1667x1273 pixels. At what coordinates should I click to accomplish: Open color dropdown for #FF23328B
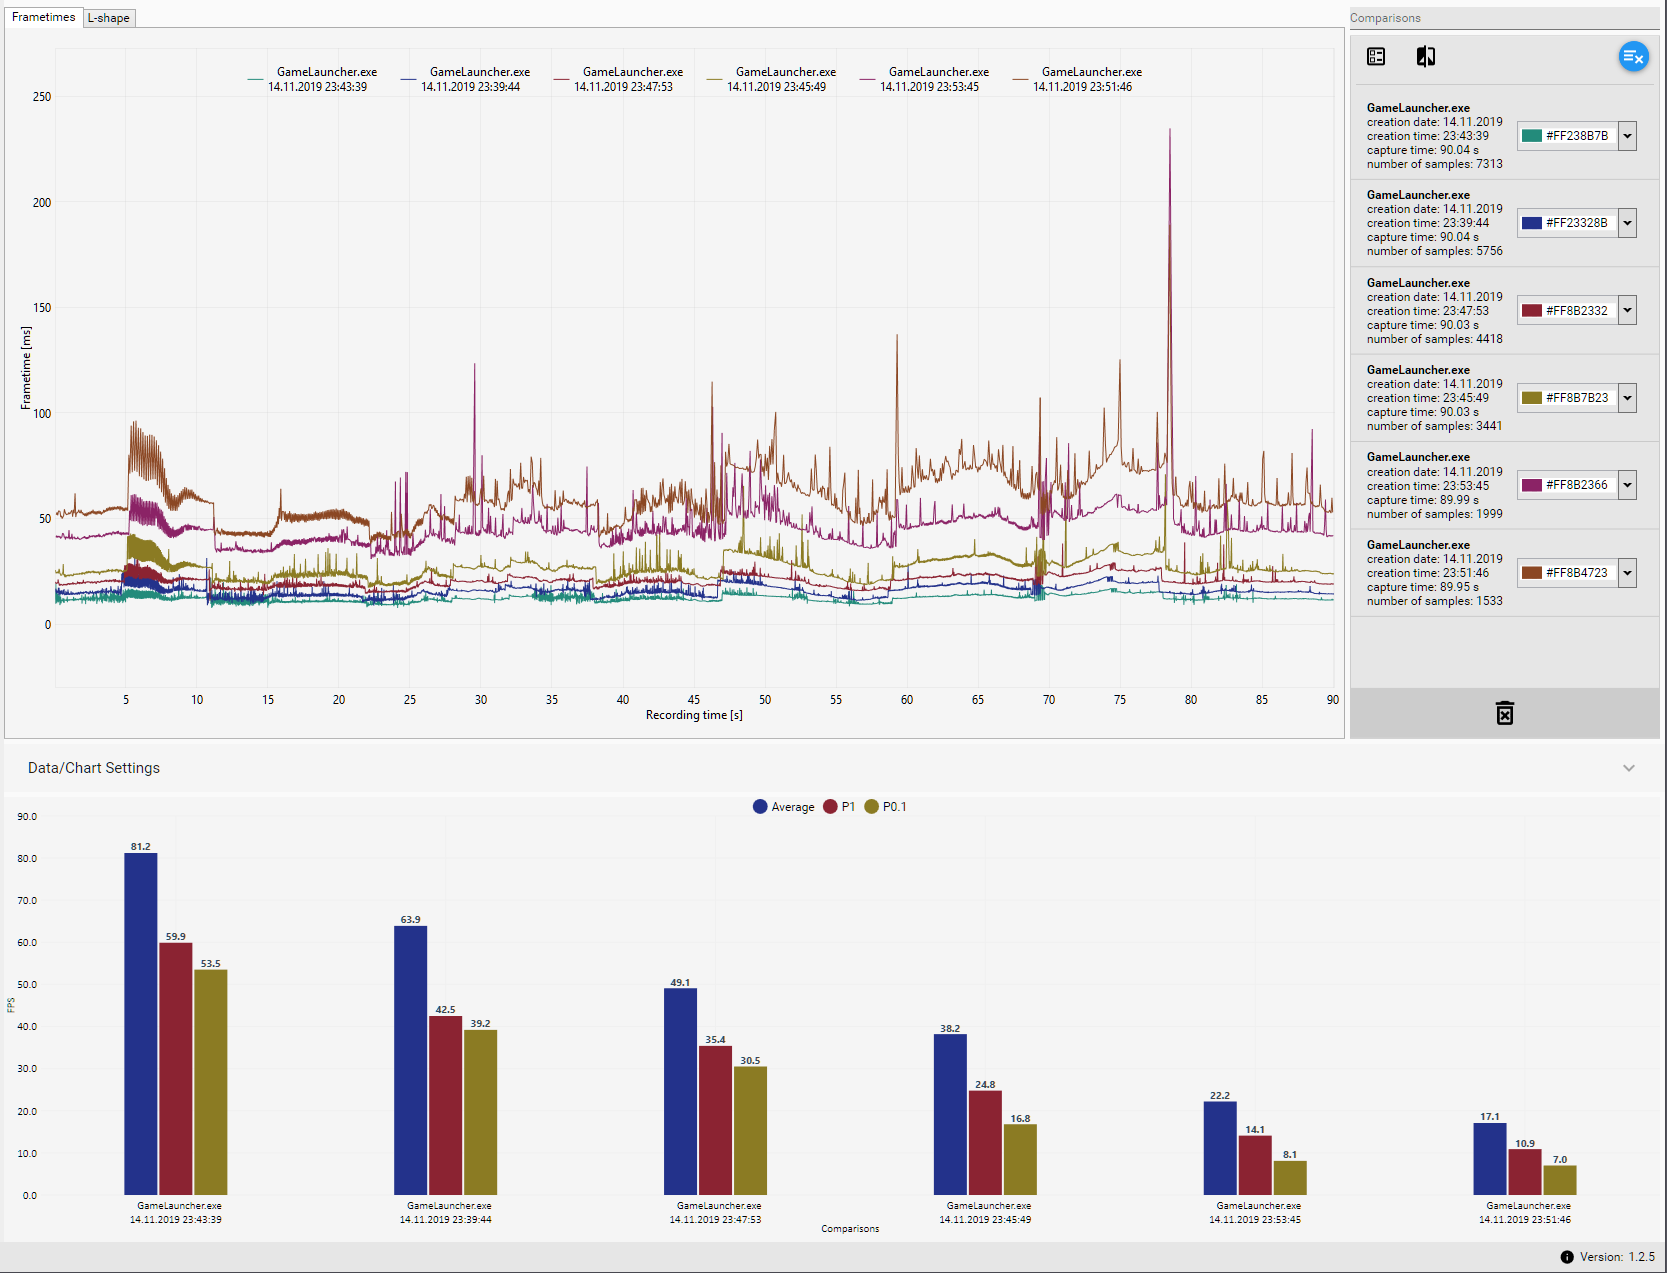click(1628, 223)
